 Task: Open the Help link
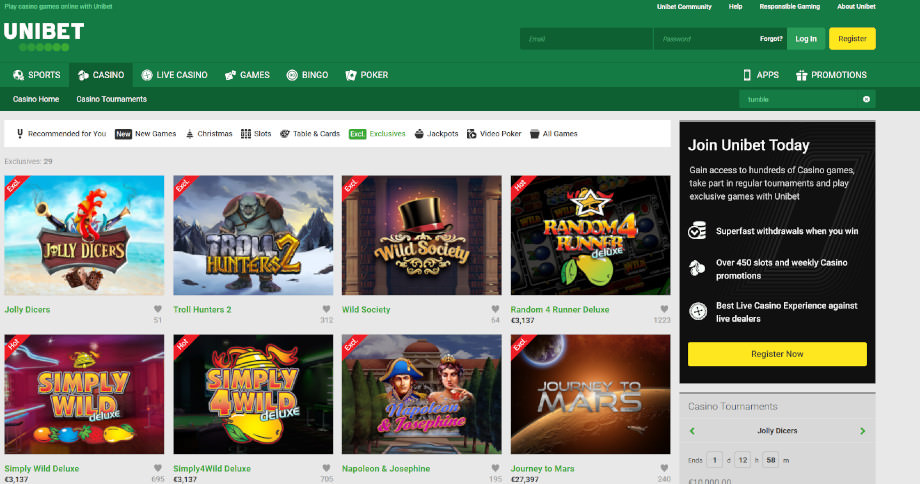[x=735, y=6]
